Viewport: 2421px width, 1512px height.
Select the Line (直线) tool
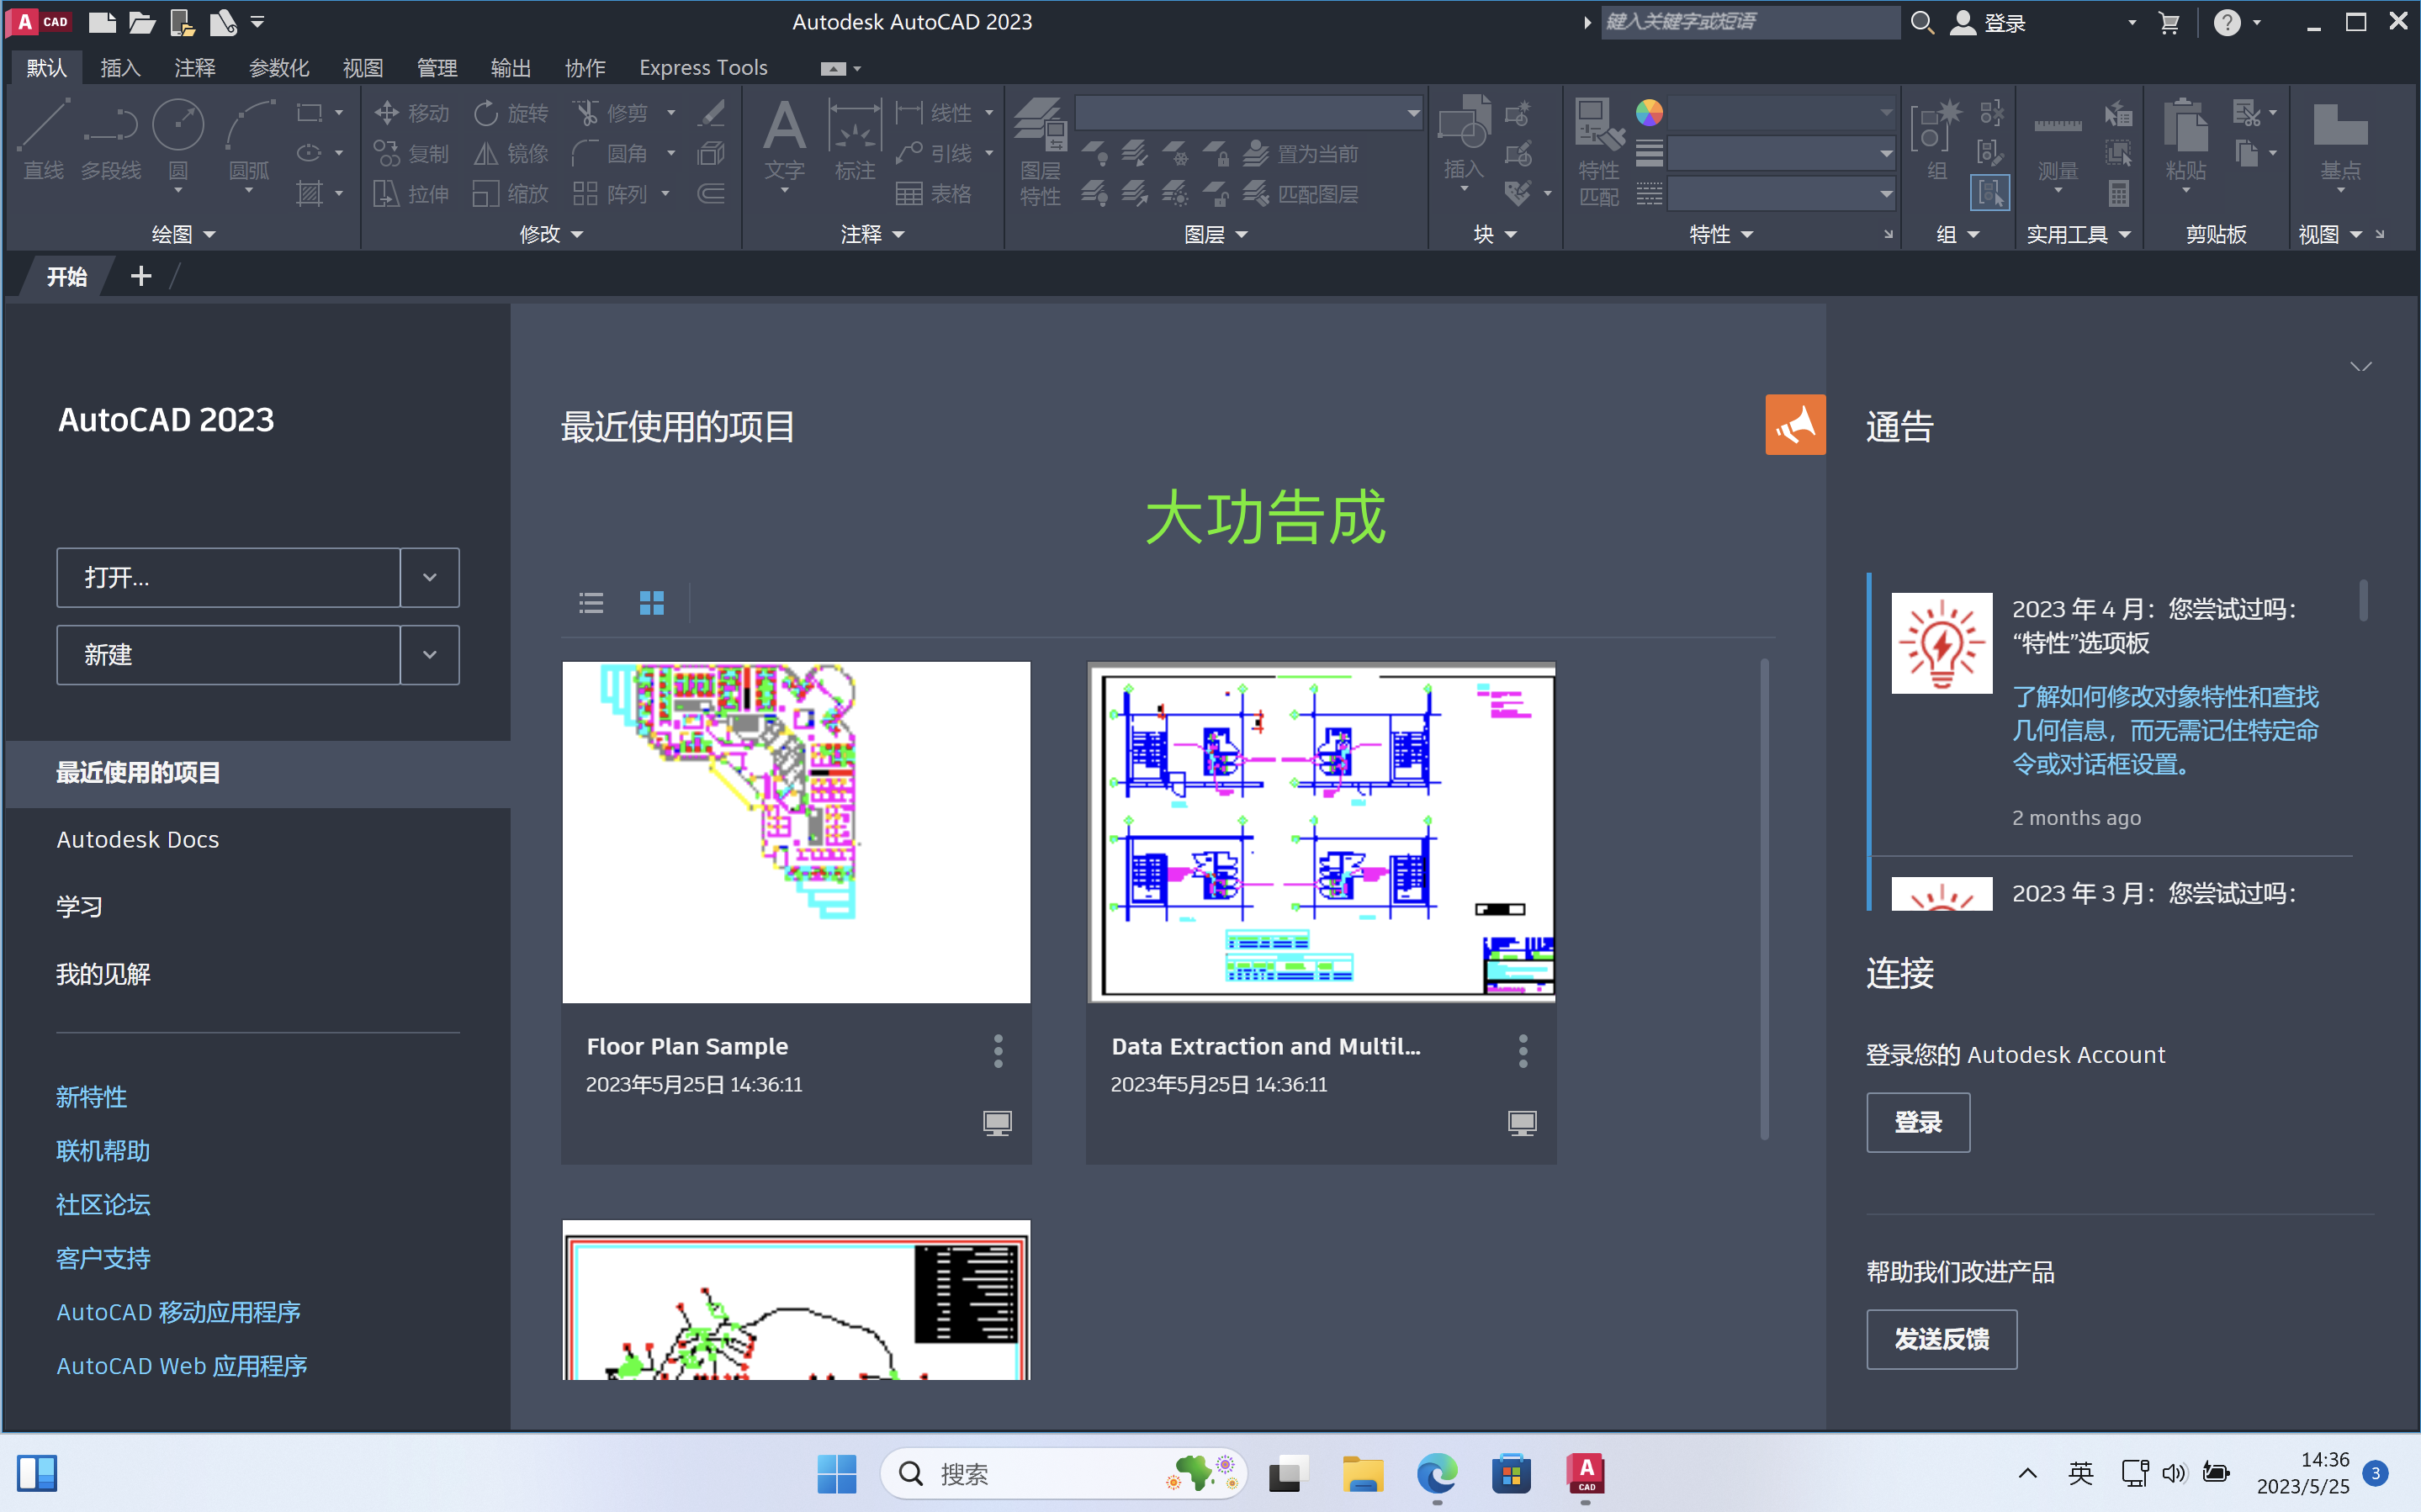[44, 139]
